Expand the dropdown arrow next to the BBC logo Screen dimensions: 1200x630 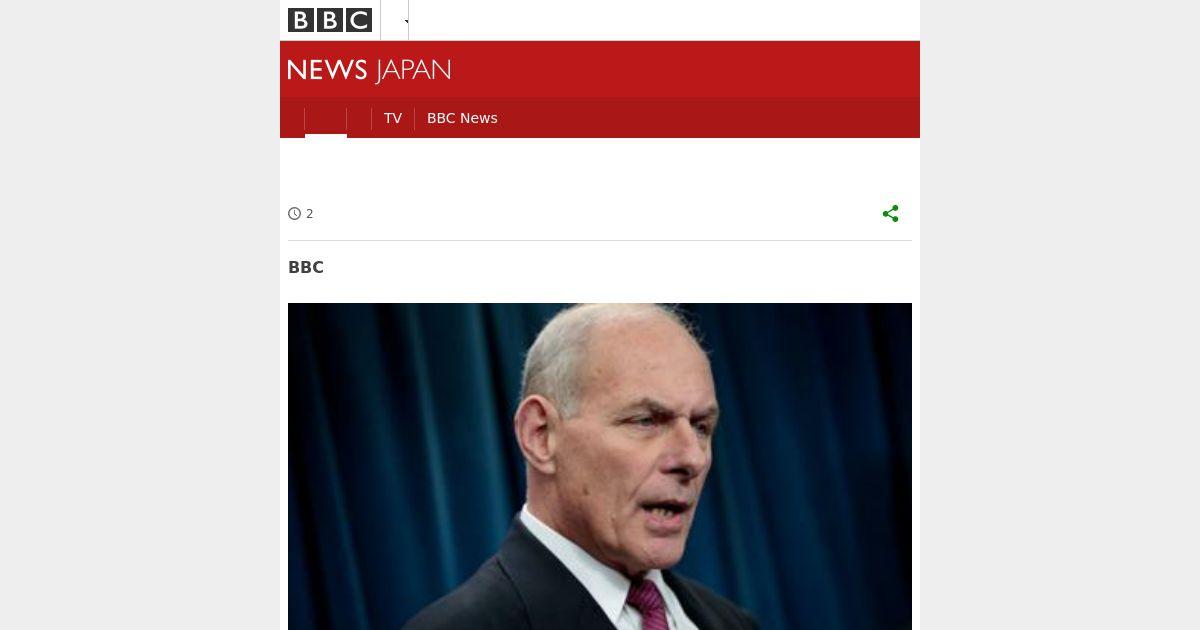point(407,21)
